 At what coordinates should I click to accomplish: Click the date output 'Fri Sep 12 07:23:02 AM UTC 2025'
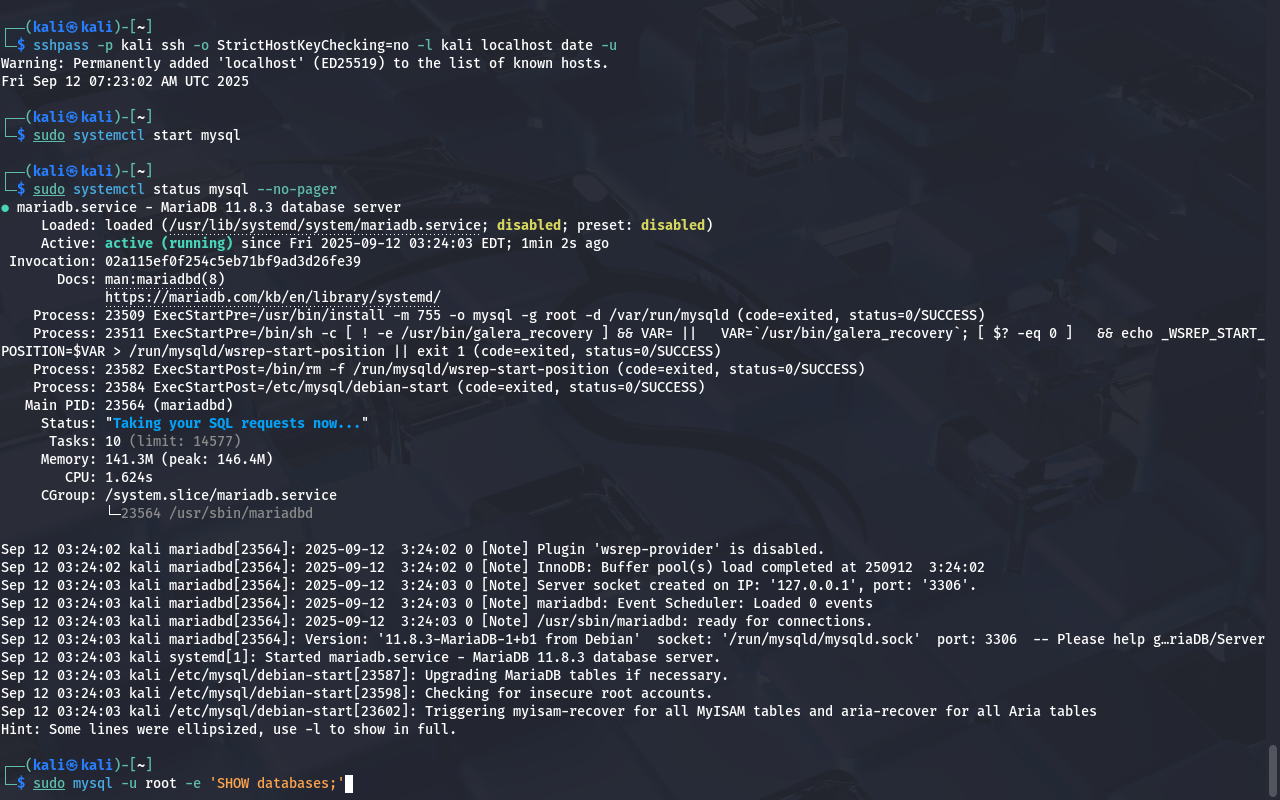[125, 81]
